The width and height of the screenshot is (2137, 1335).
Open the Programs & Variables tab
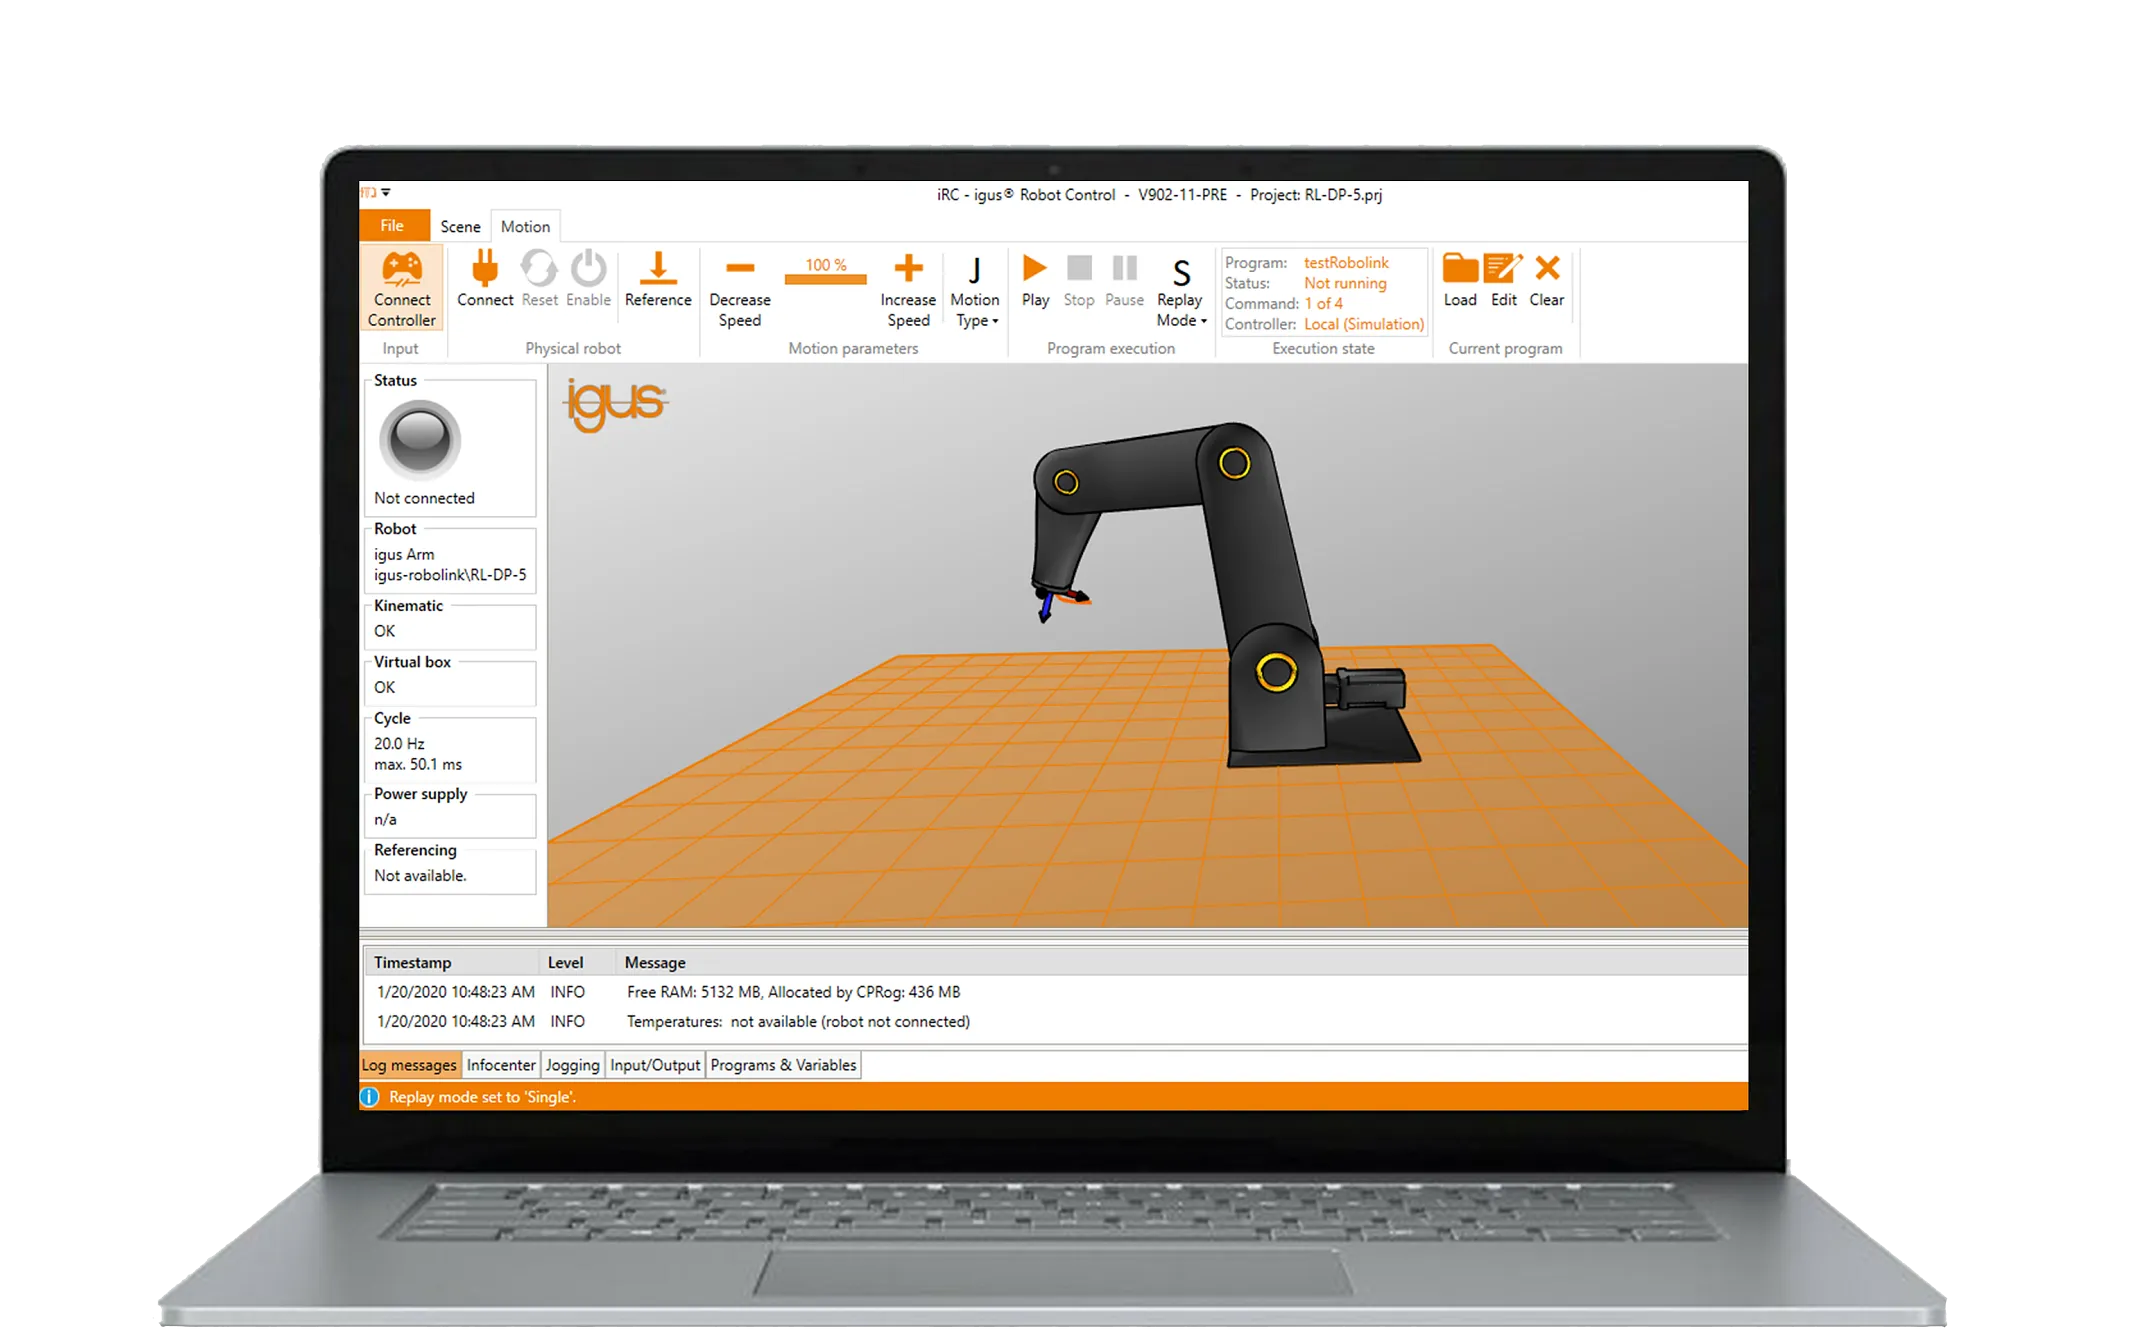783,1065
